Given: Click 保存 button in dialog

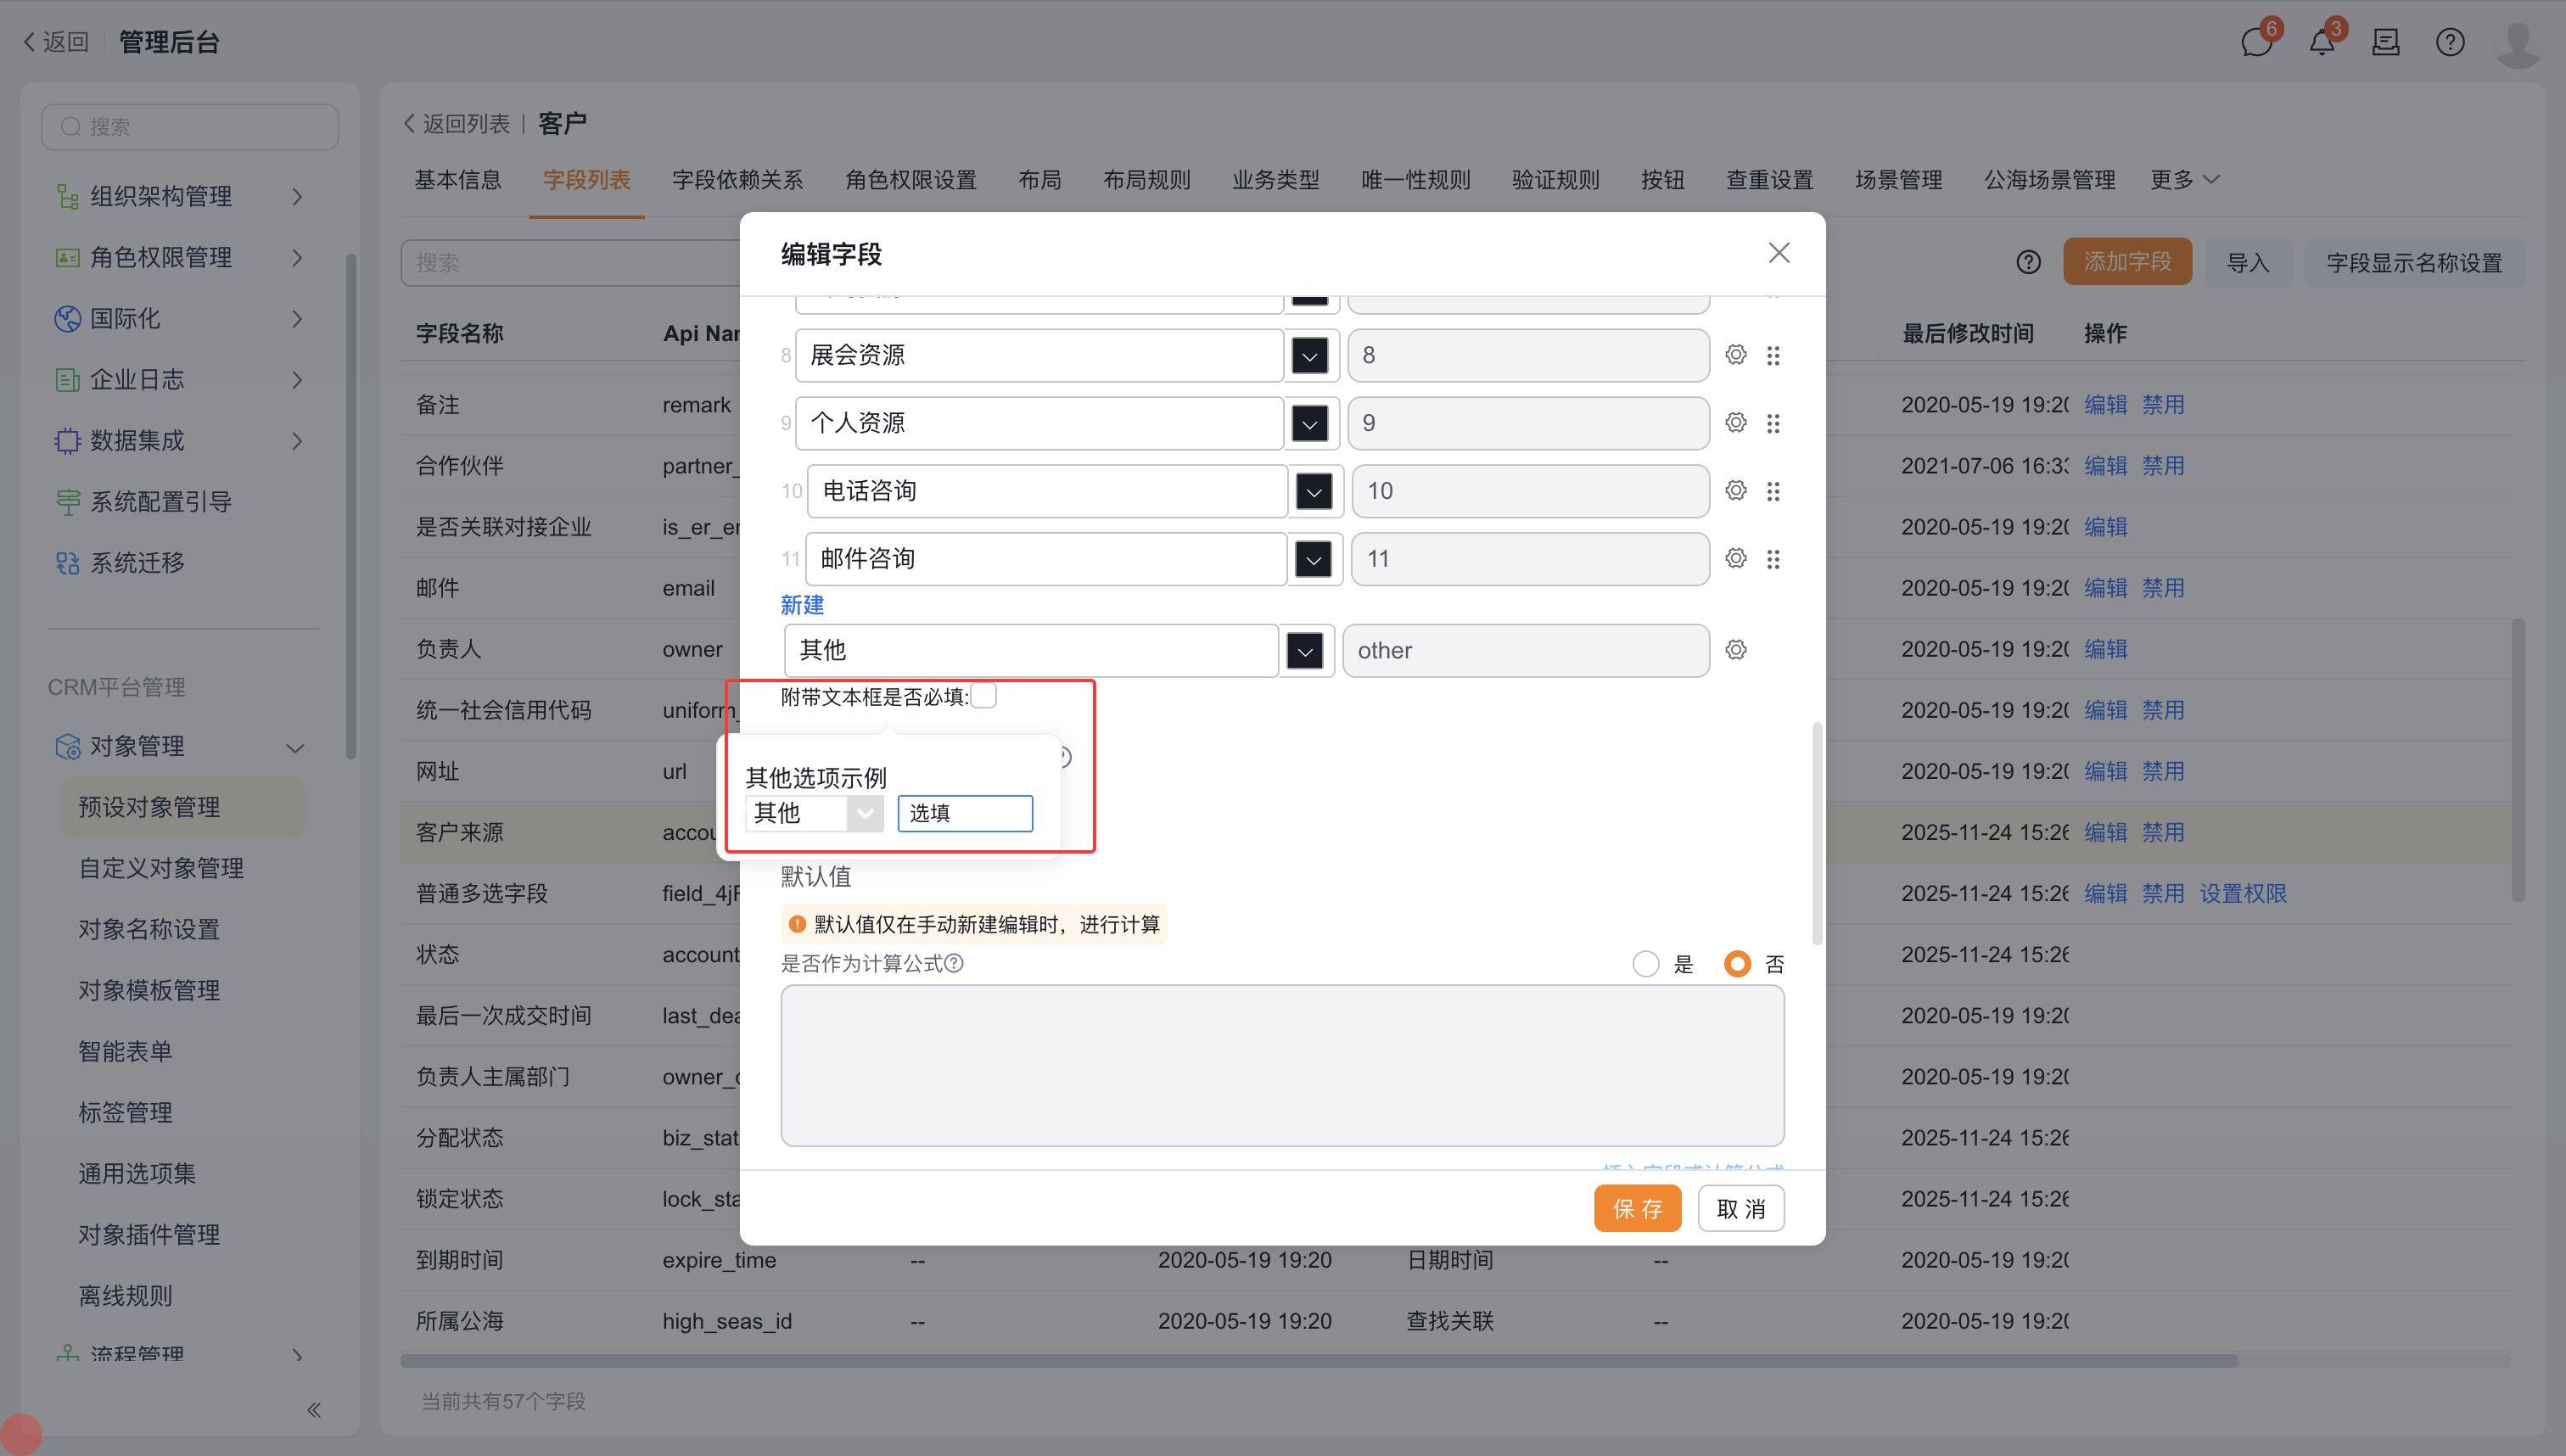Looking at the screenshot, I should tap(1636, 1208).
